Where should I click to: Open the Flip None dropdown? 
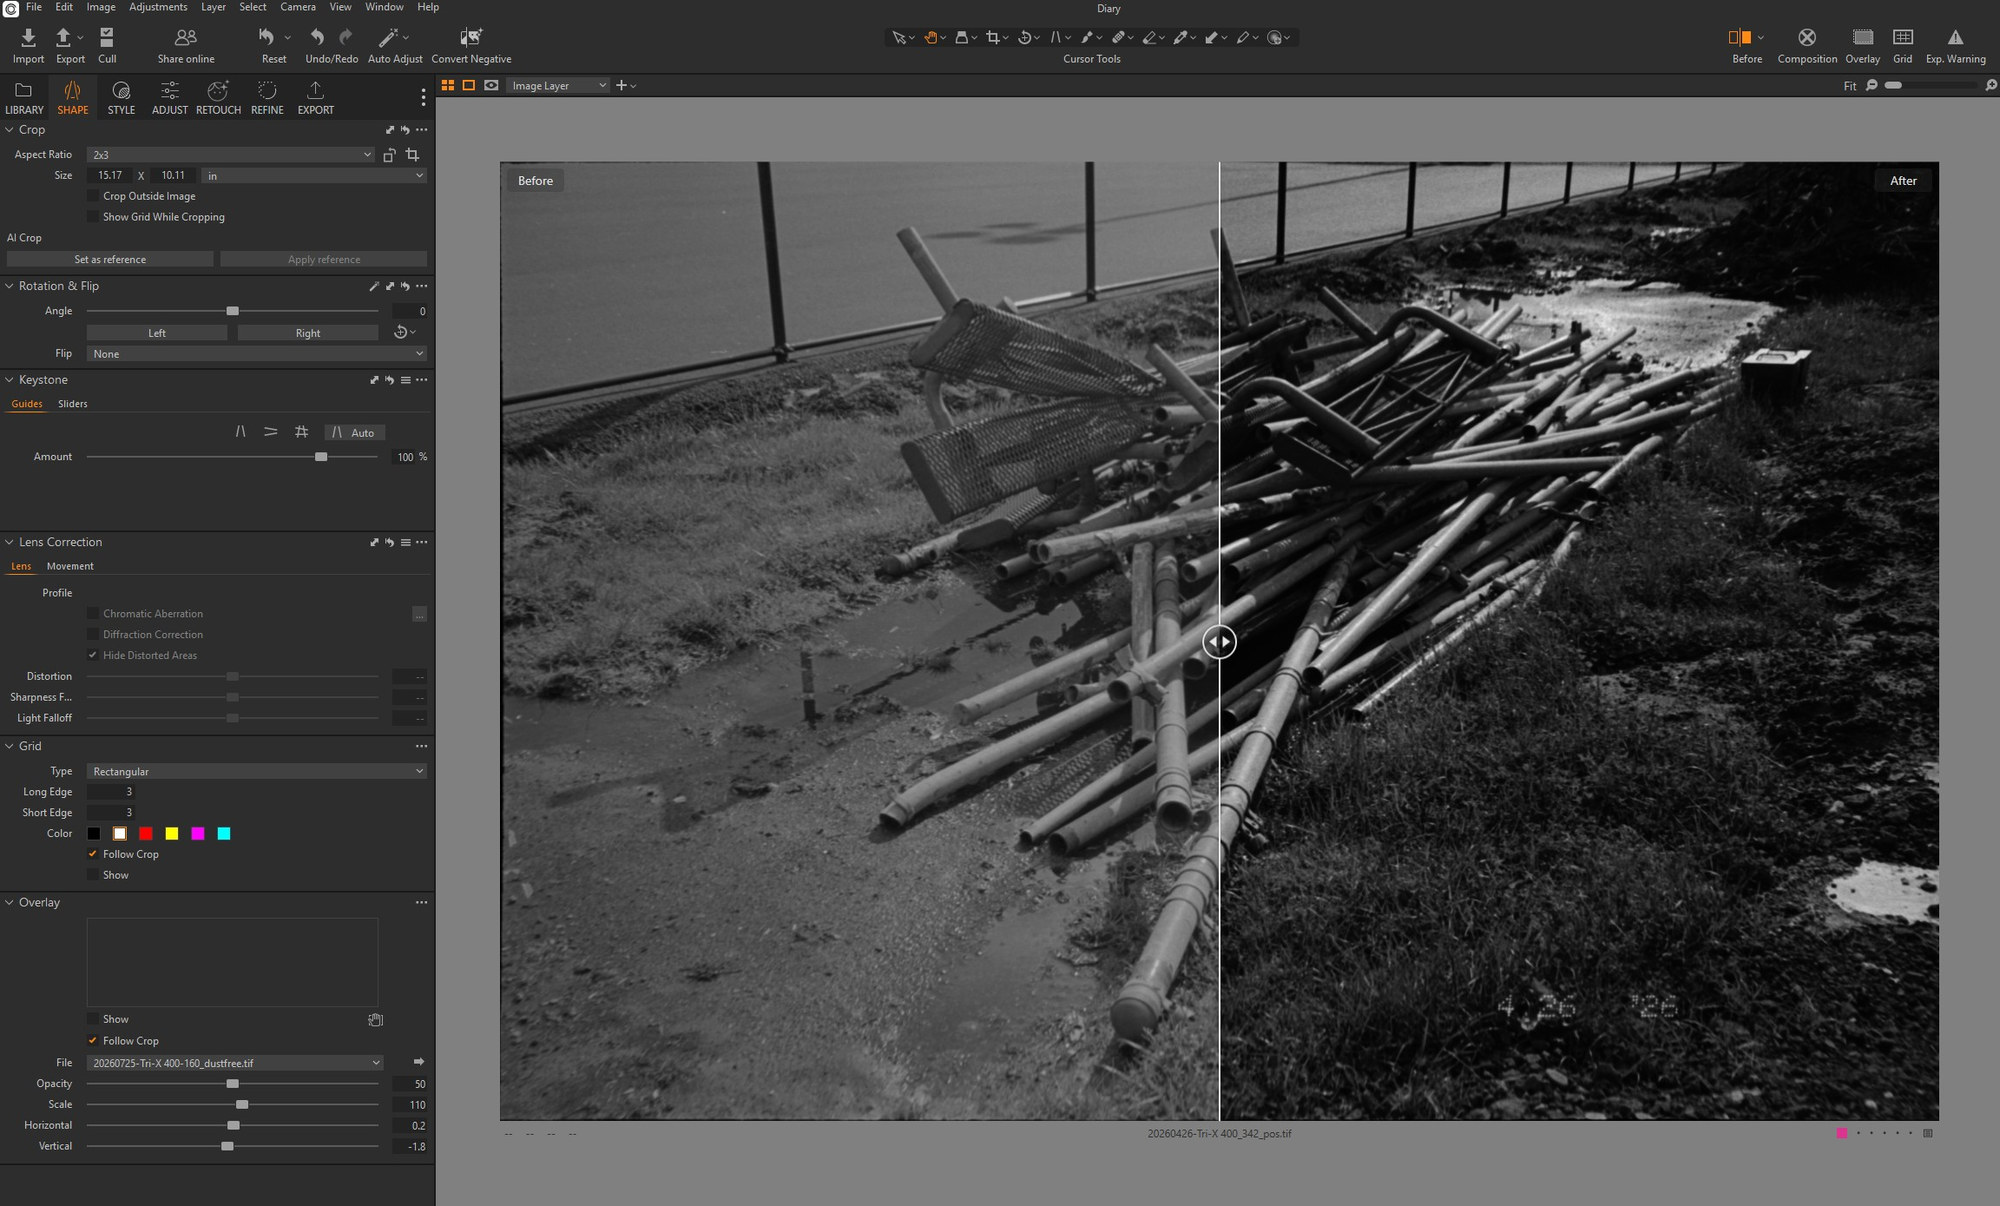257,354
